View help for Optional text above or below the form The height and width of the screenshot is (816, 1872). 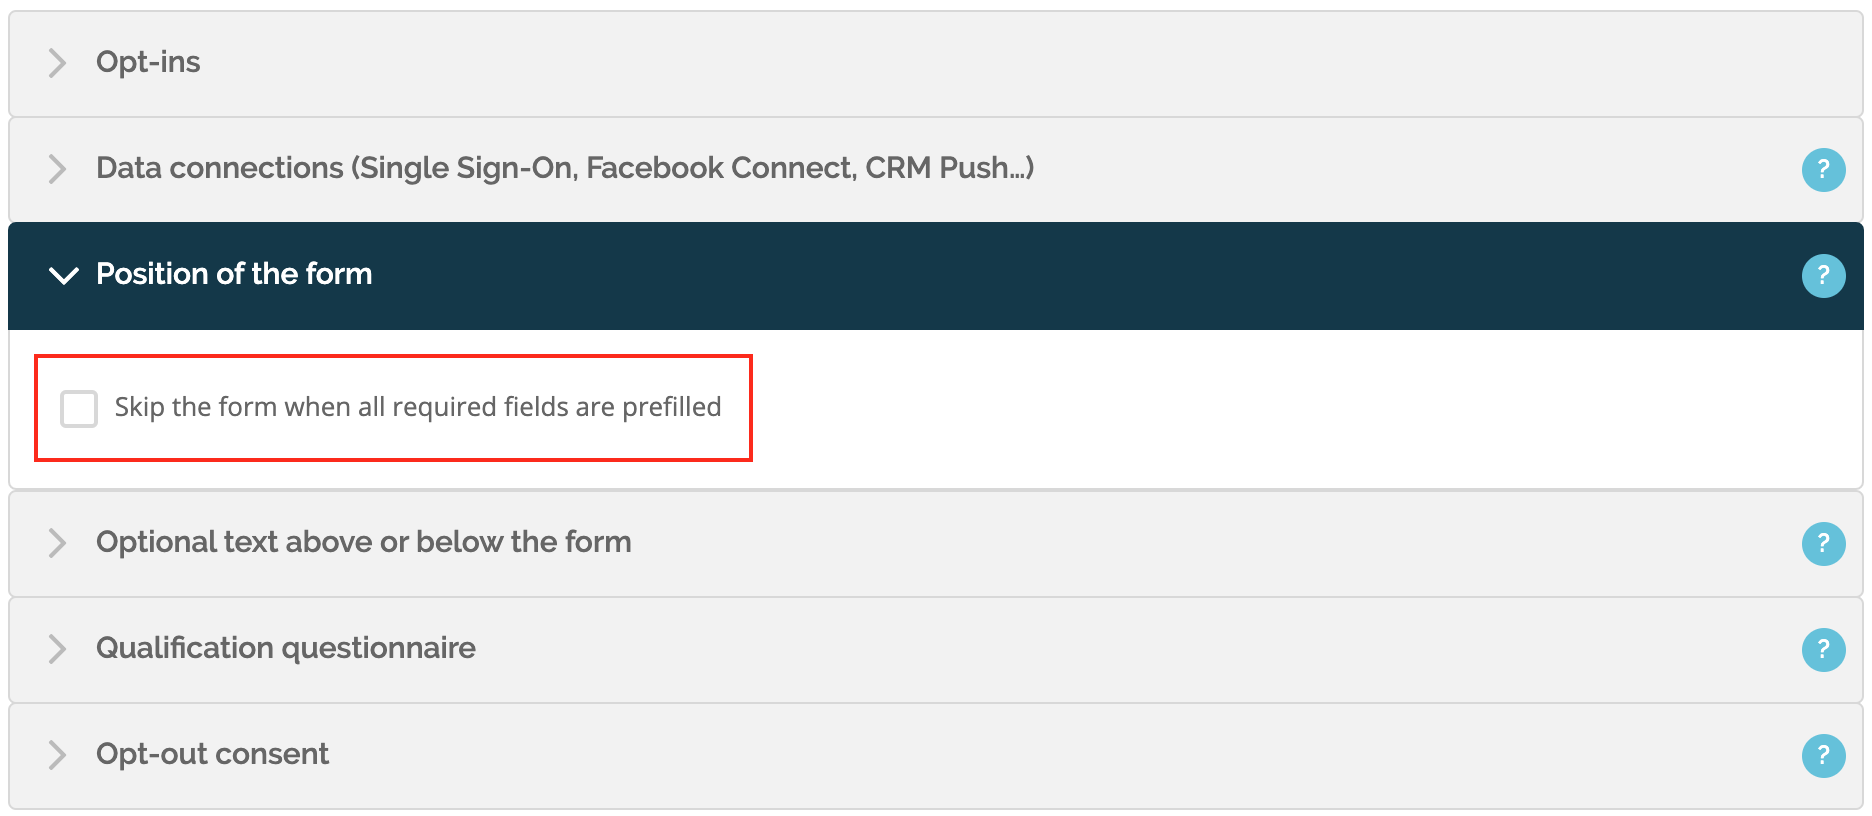(x=1824, y=544)
